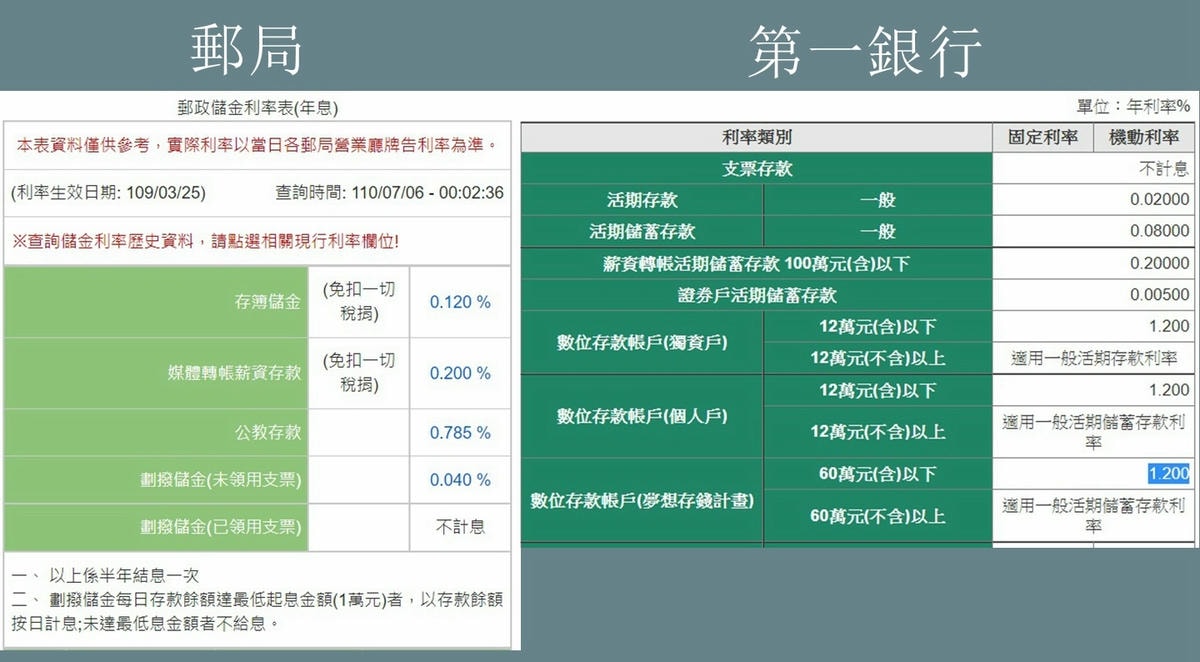
Task: Click the 活期儲蓄存款 row label
Action: click(x=642, y=231)
